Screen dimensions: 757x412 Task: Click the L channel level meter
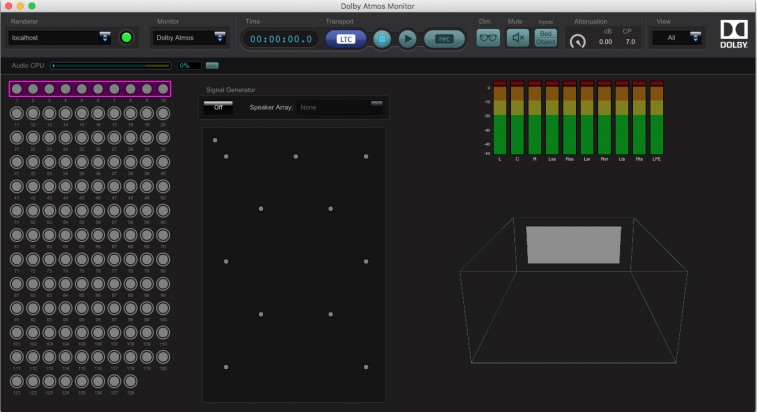coord(500,118)
